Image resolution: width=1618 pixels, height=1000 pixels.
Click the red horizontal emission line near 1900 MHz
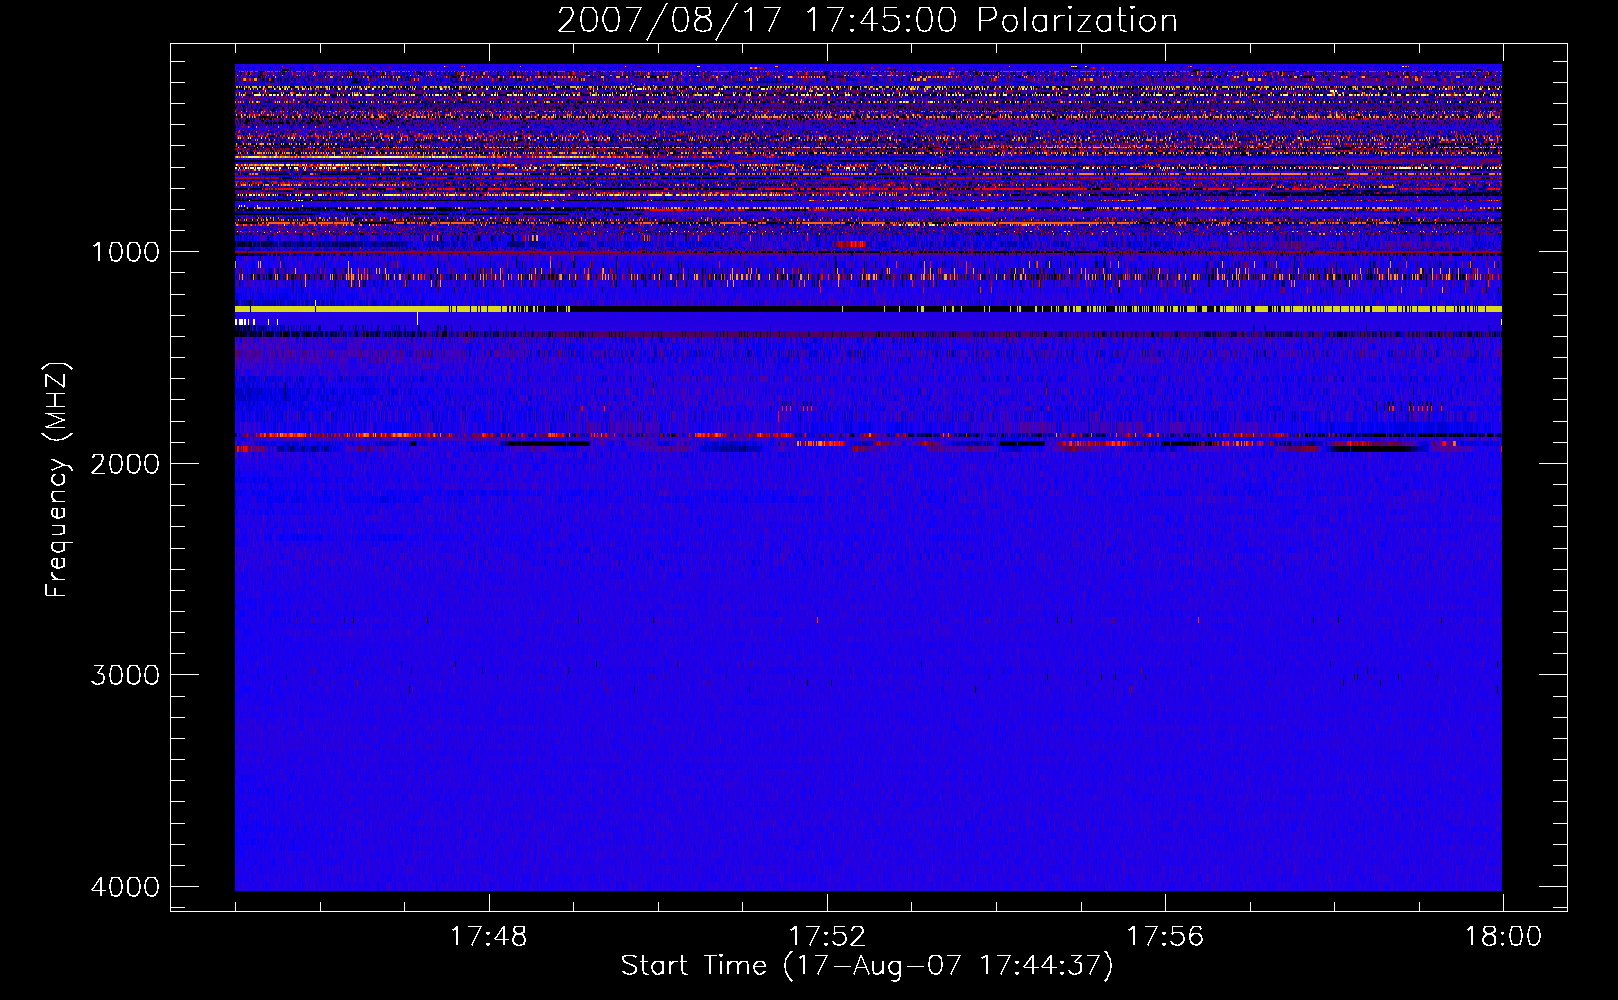(868, 435)
